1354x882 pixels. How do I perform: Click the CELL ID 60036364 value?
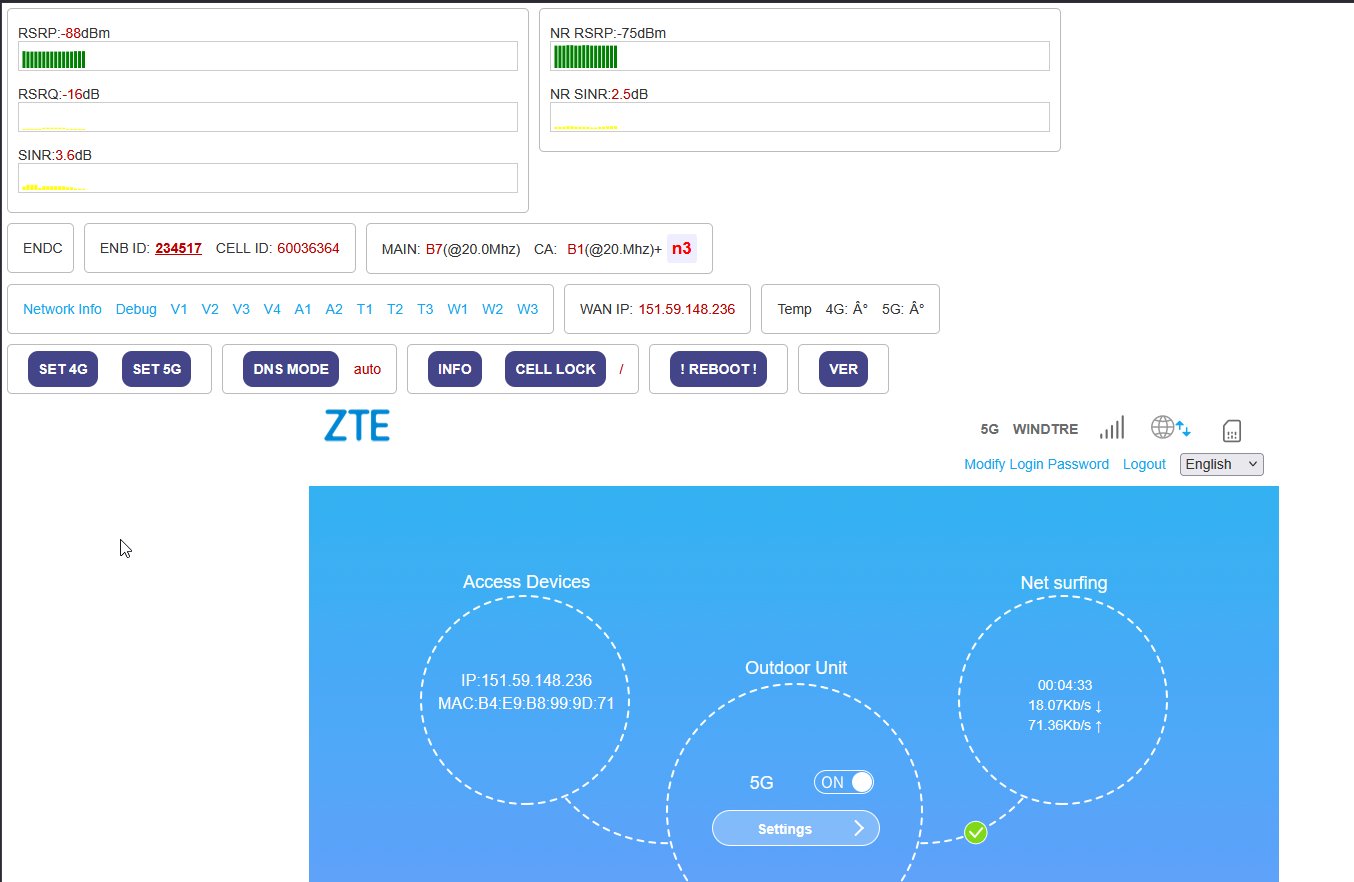[308, 248]
